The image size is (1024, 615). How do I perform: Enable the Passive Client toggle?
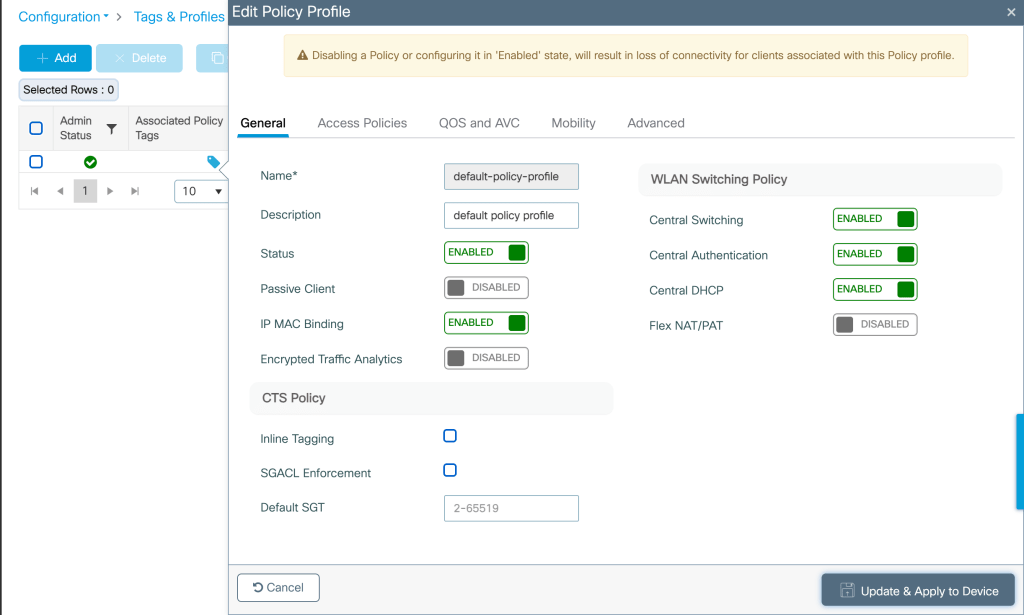coord(486,288)
